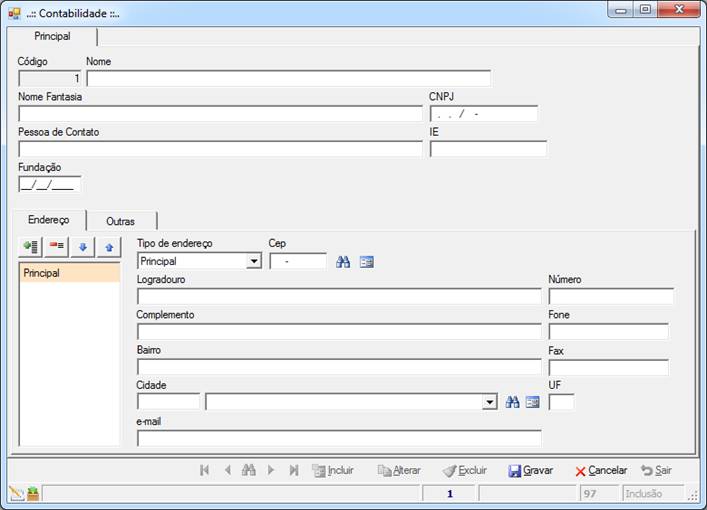This screenshot has width=707, height=510.
Task: Click the Cidade code field
Action: click(168, 401)
